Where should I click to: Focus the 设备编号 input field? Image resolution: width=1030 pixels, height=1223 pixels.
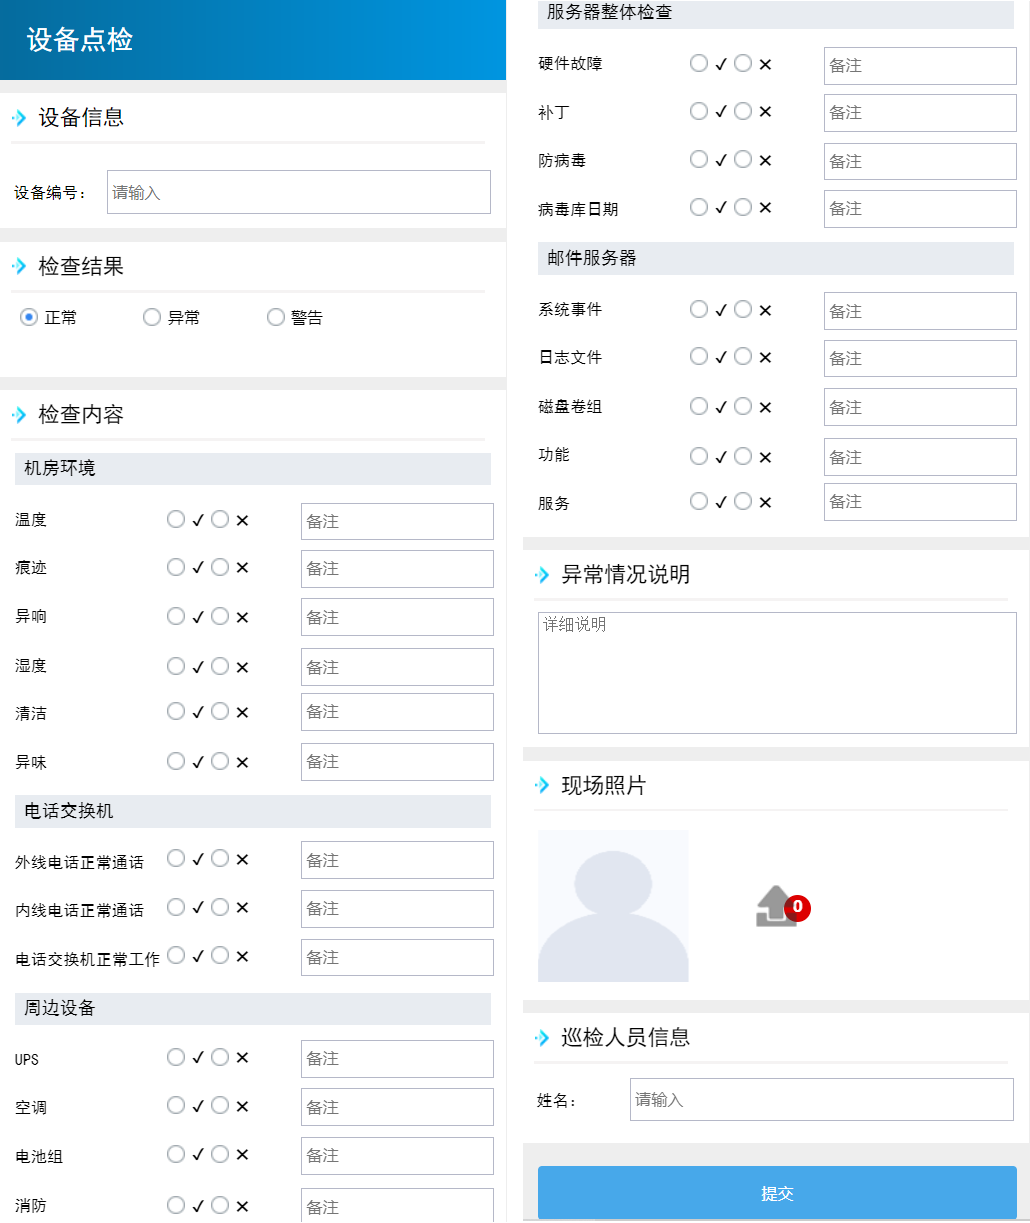point(299,192)
